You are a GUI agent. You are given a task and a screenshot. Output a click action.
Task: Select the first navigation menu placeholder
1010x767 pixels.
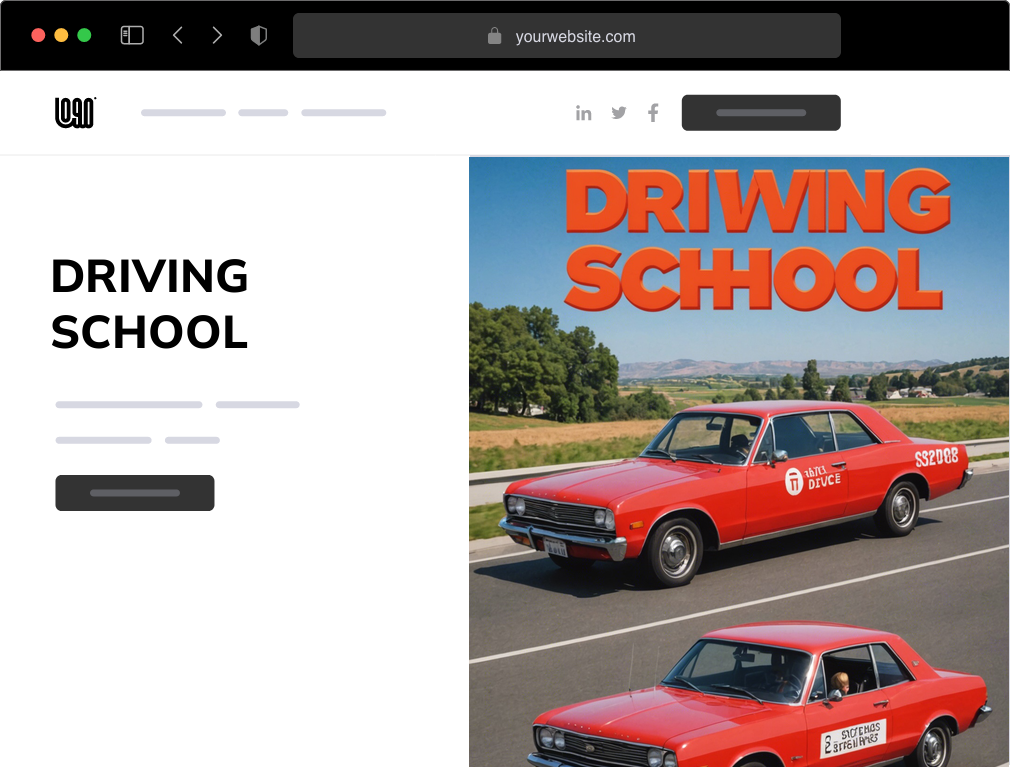183,113
